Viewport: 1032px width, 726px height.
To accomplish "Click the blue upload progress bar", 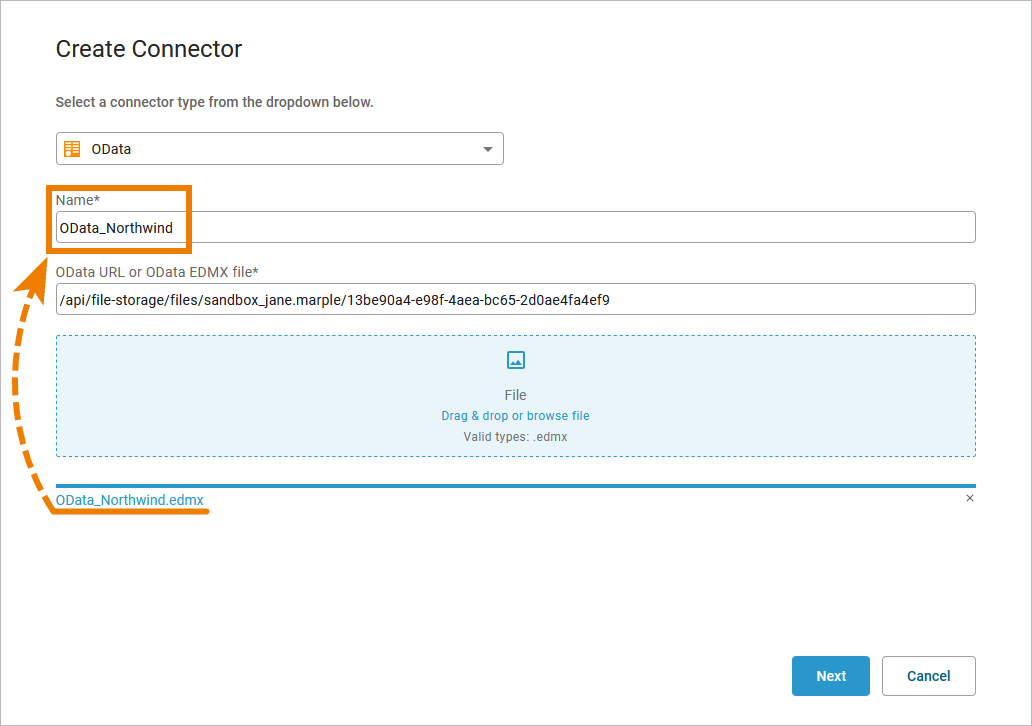I will coord(515,486).
